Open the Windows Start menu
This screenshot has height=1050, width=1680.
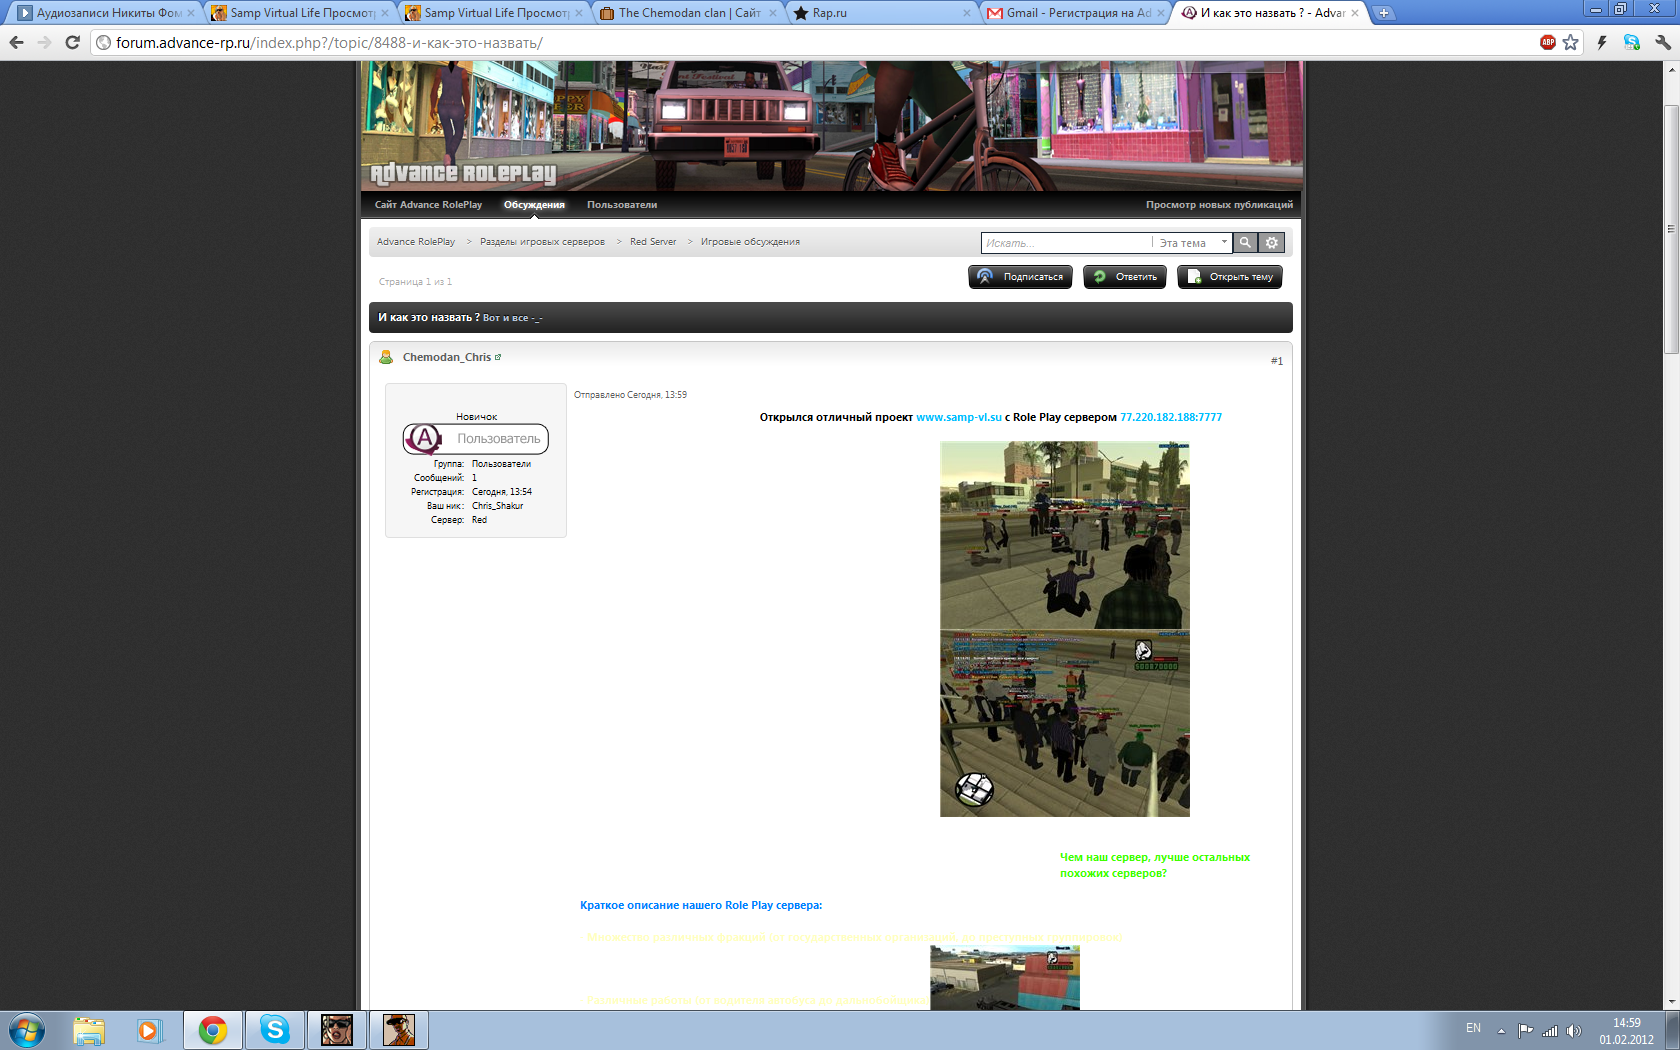pos(27,1030)
